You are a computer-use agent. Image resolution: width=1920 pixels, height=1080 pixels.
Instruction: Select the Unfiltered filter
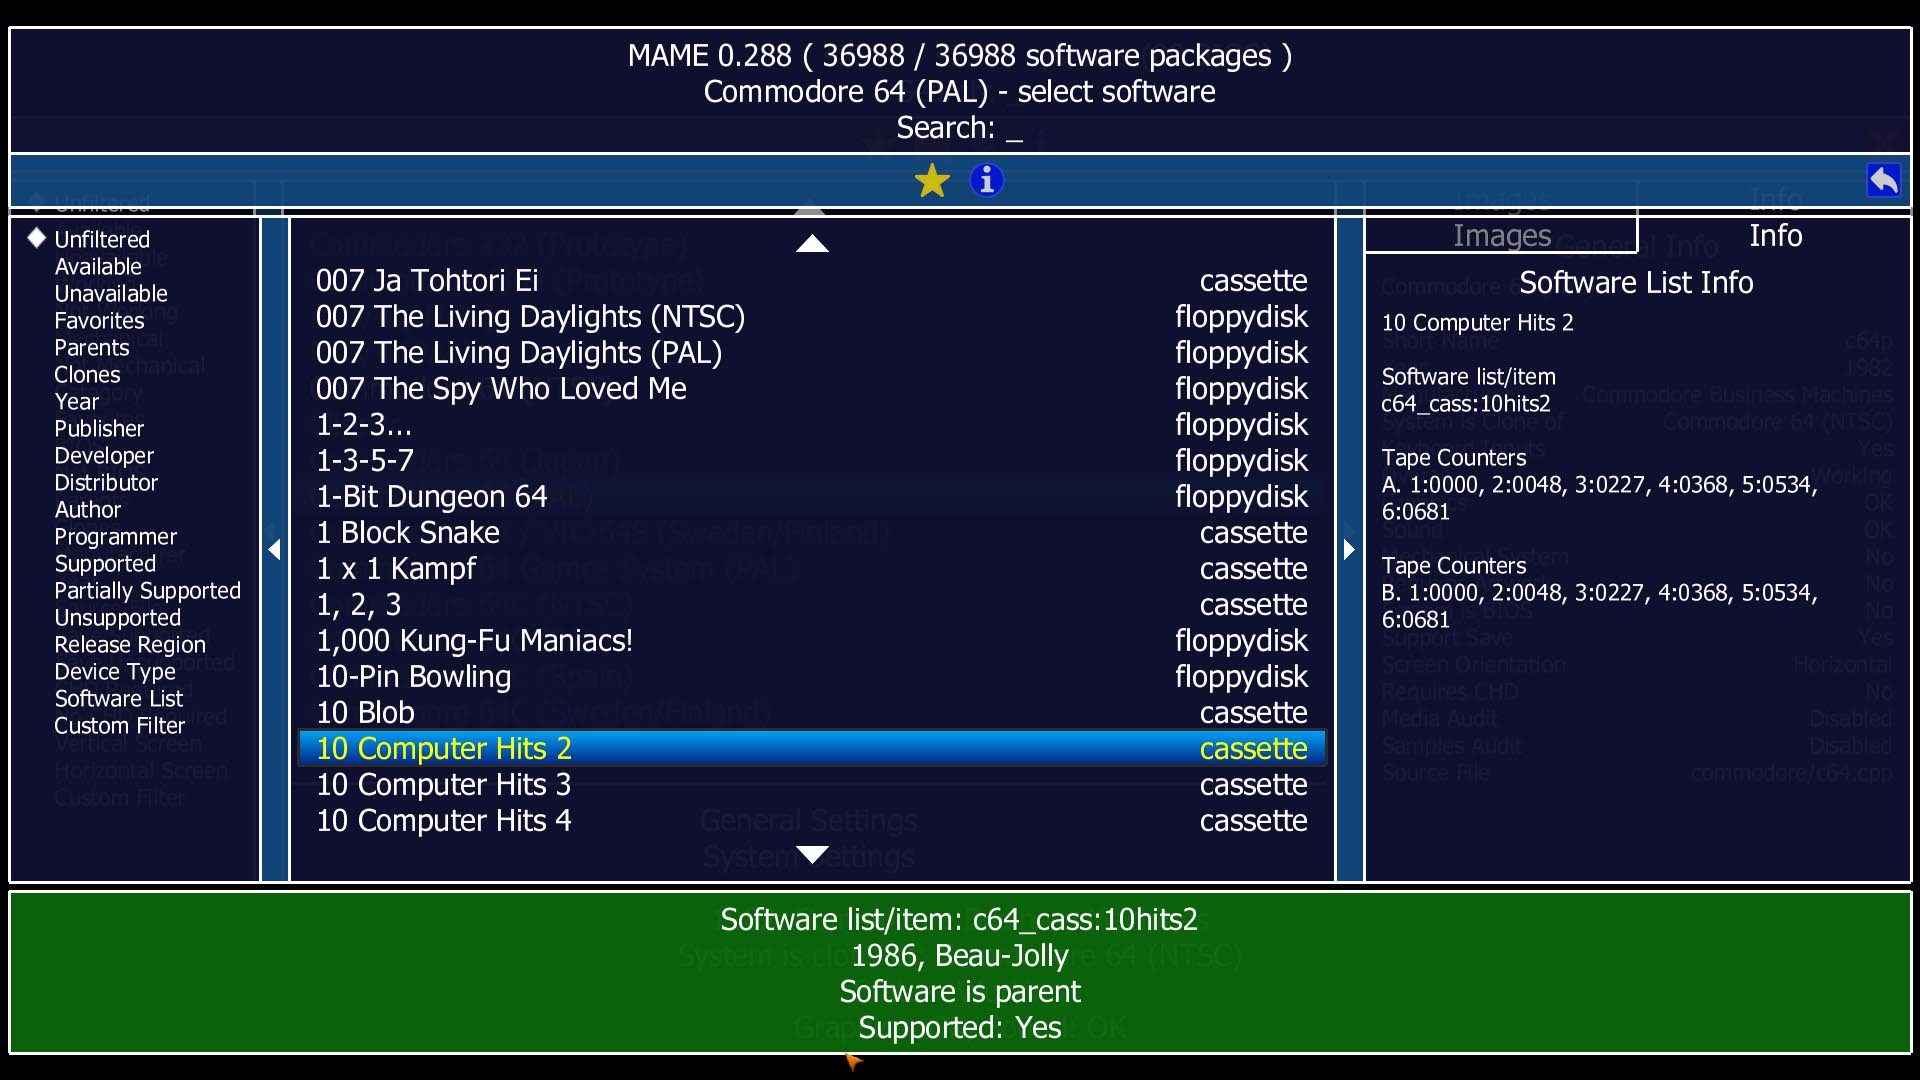pyautogui.click(x=102, y=239)
